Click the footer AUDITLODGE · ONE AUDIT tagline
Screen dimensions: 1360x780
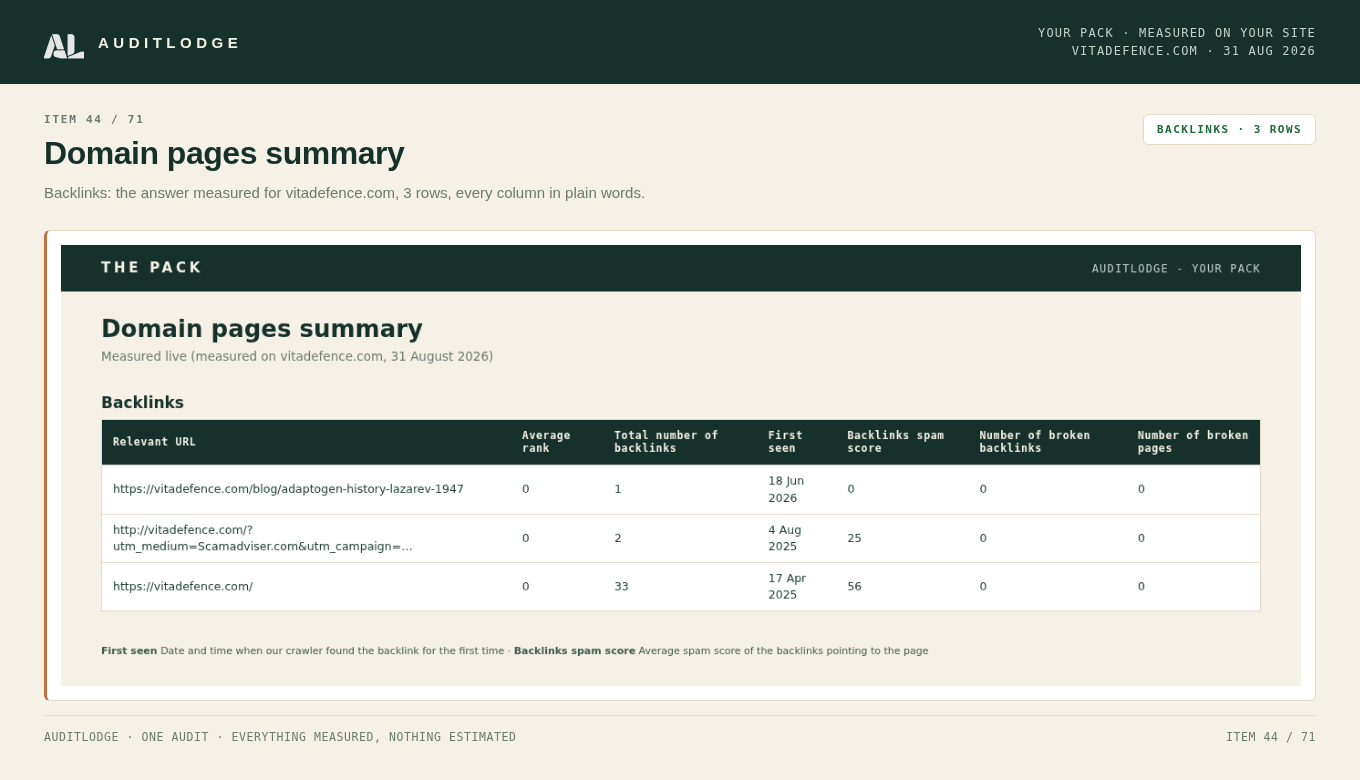280,737
